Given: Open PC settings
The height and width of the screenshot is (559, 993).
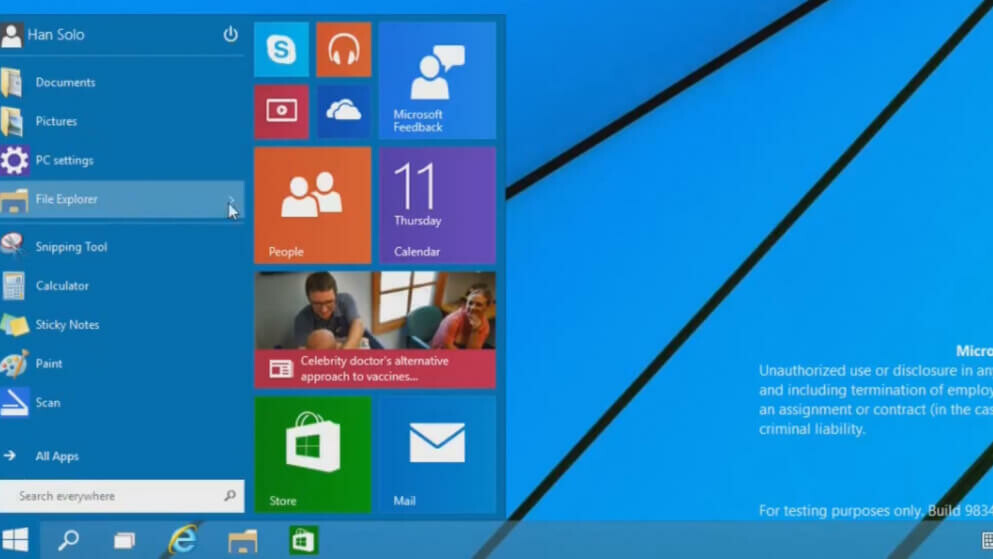Looking at the screenshot, I should (122, 160).
